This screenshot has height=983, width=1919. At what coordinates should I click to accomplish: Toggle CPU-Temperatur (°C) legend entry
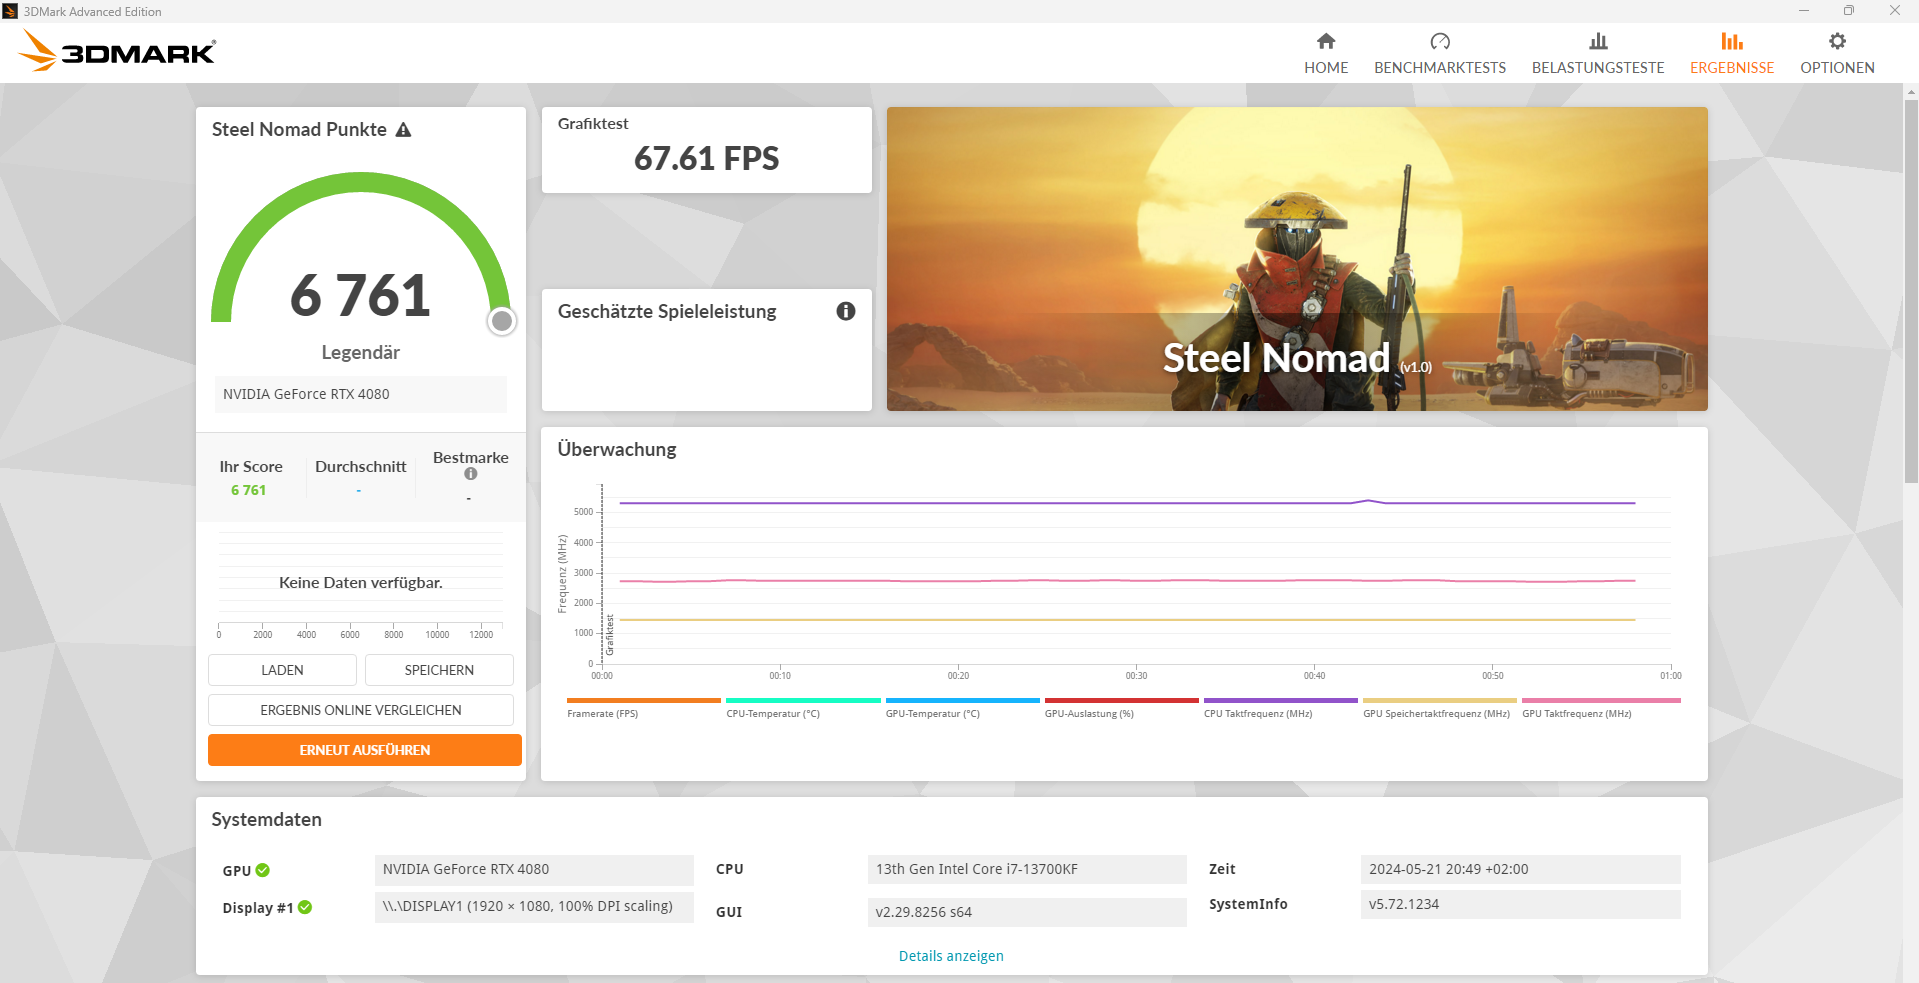pyautogui.click(x=803, y=708)
